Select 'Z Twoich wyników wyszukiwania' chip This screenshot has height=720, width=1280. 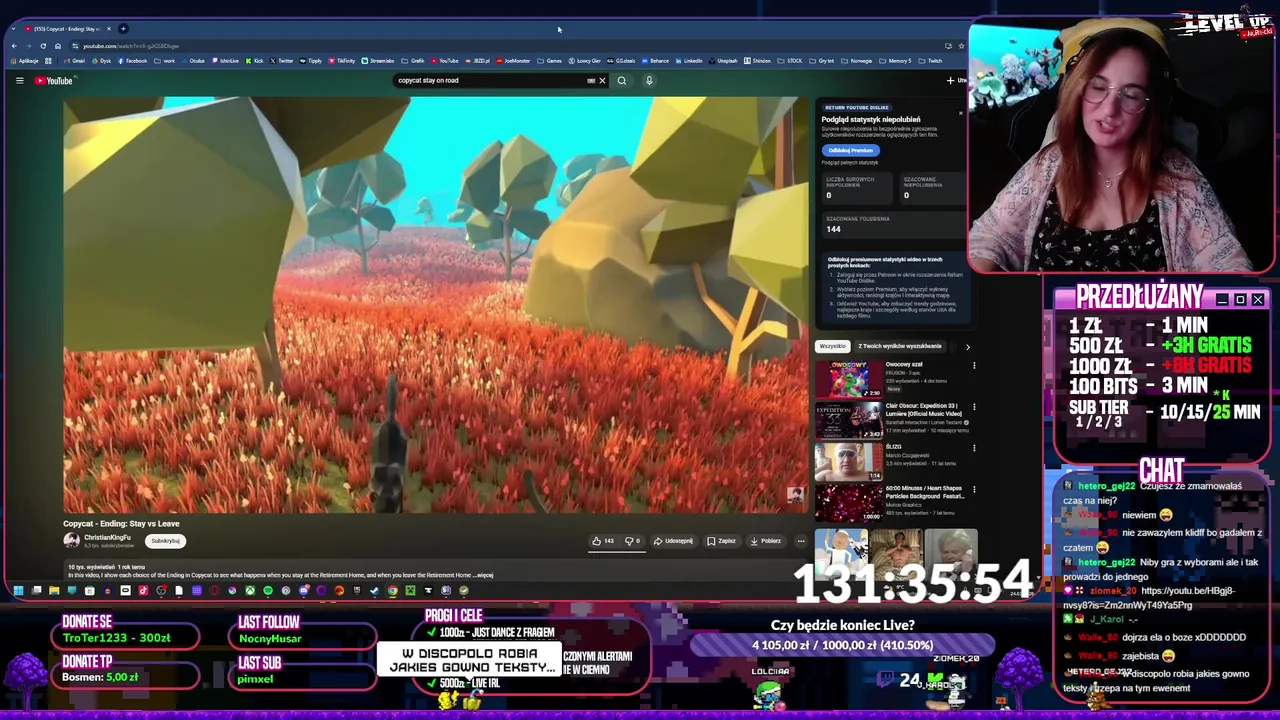(x=899, y=346)
